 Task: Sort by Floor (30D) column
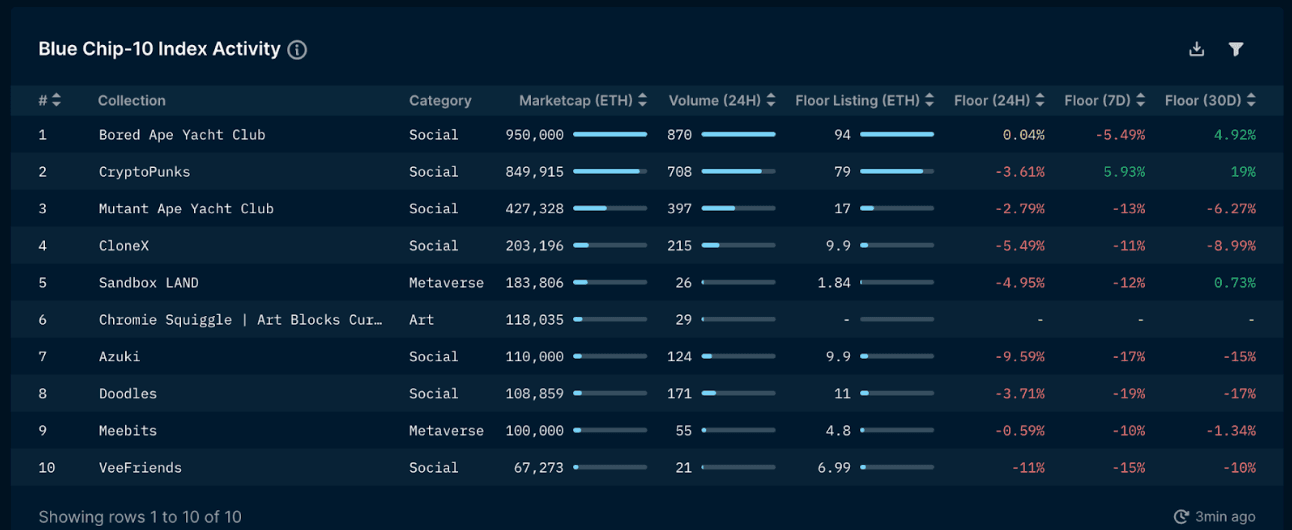(1251, 100)
